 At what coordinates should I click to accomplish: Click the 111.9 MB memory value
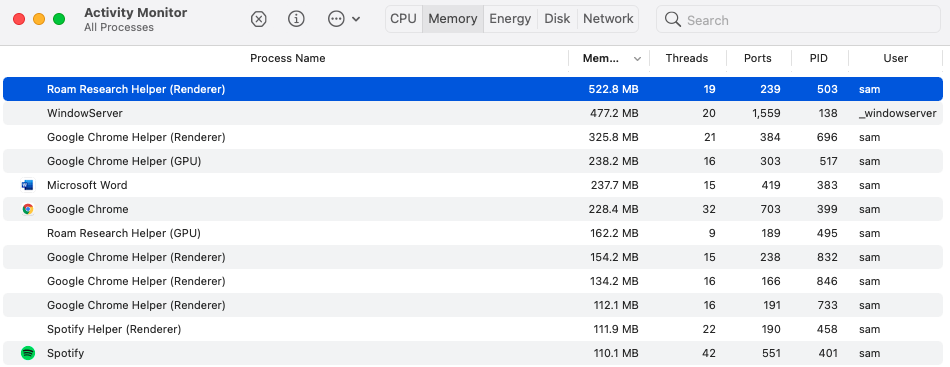tap(616, 329)
